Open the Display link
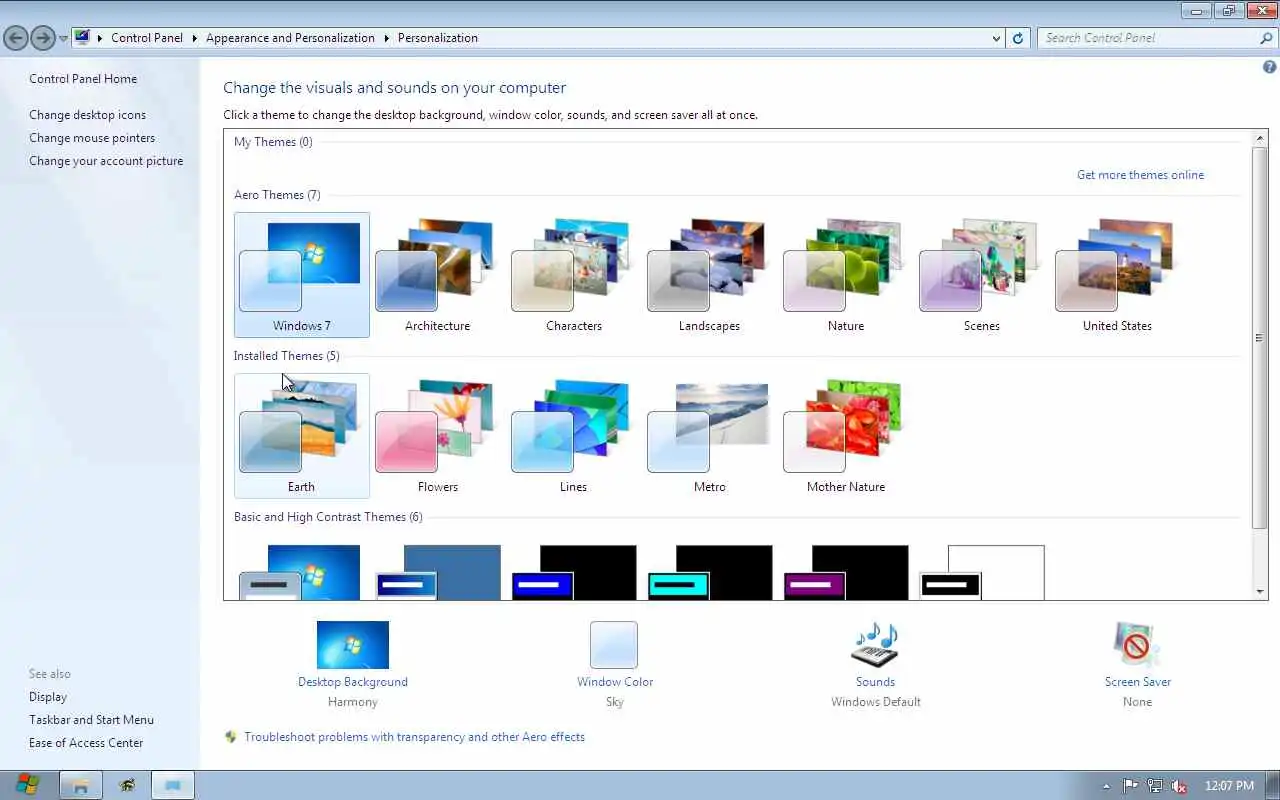Viewport: 1280px width, 800px height. [x=48, y=697]
